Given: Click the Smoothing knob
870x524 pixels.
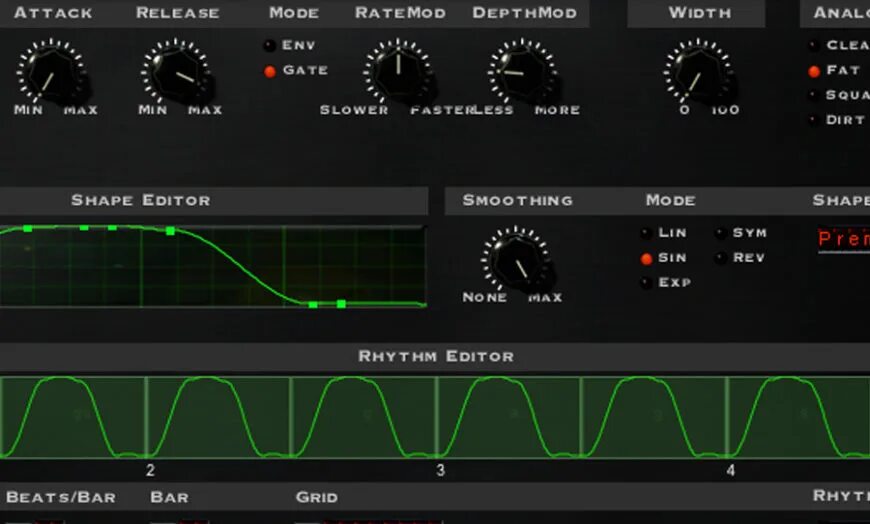Looking at the screenshot, I should pyautogui.click(x=516, y=261).
